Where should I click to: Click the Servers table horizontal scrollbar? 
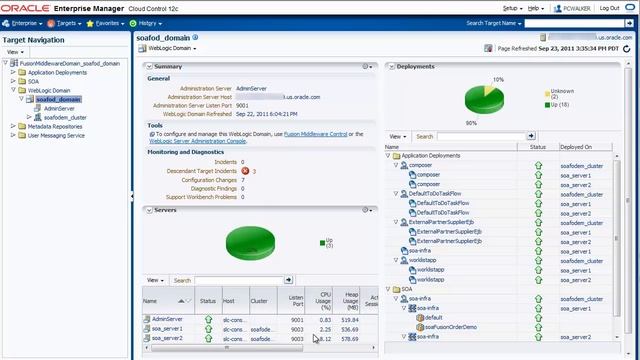(x=227, y=348)
